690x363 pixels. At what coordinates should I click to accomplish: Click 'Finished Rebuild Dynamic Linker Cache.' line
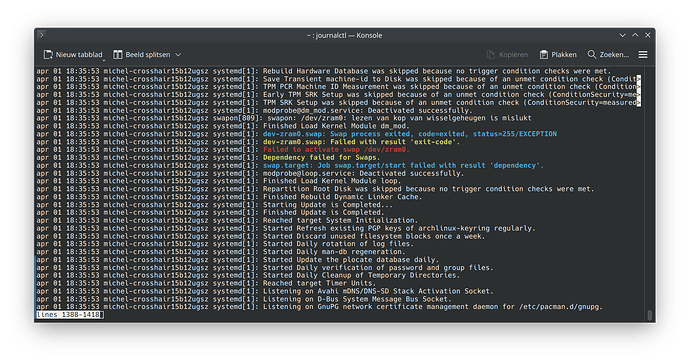342,197
